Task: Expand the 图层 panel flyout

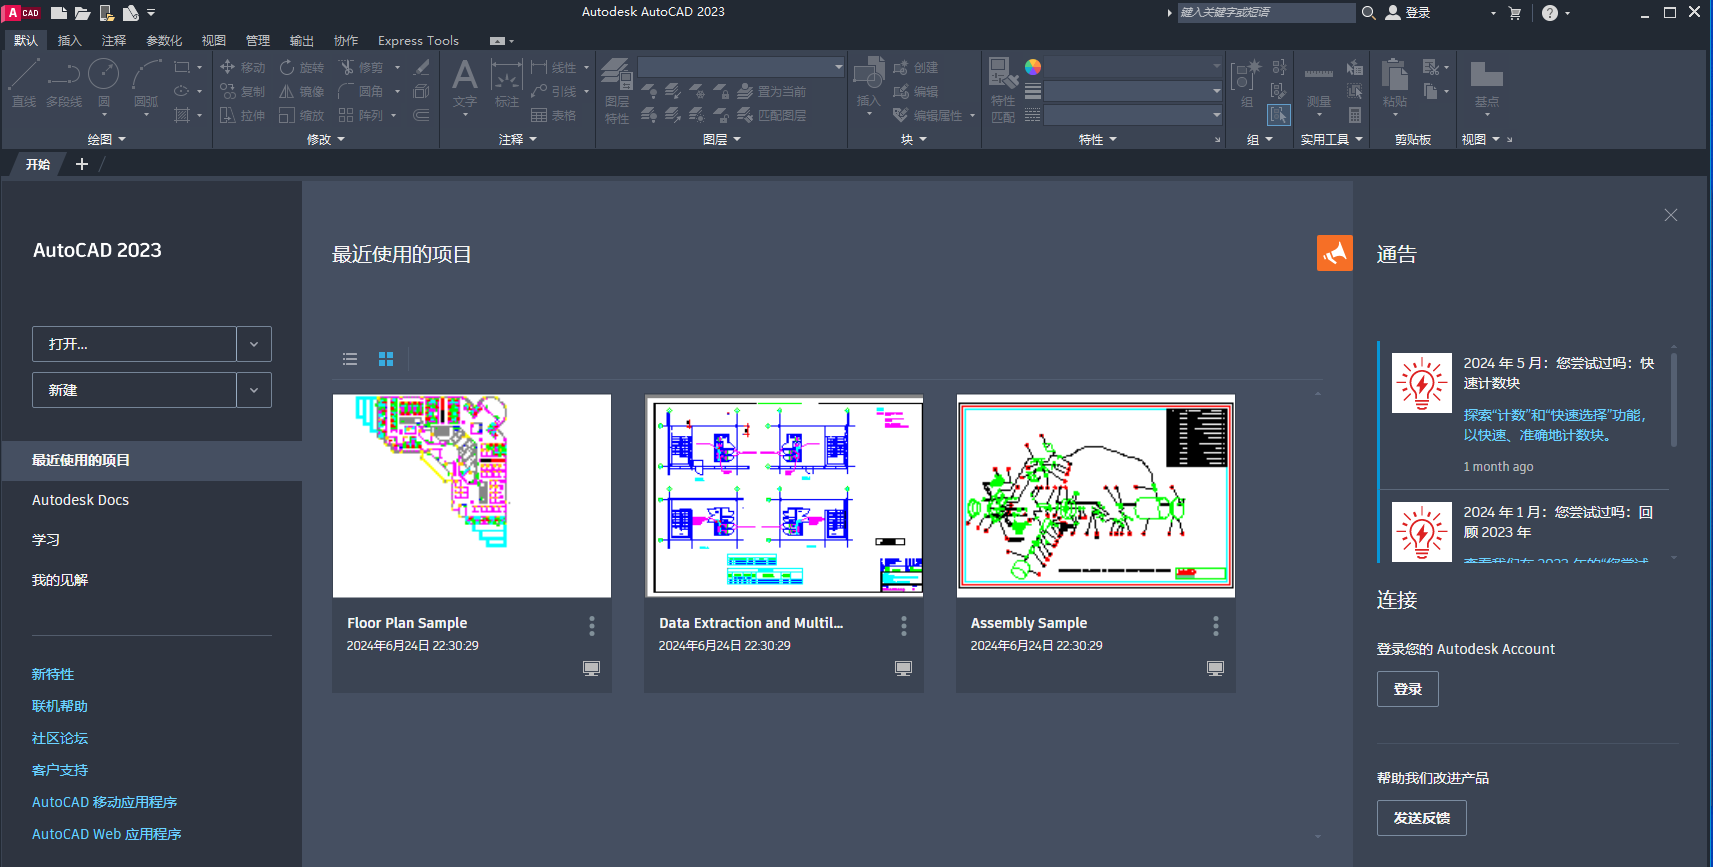Action: [x=722, y=139]
